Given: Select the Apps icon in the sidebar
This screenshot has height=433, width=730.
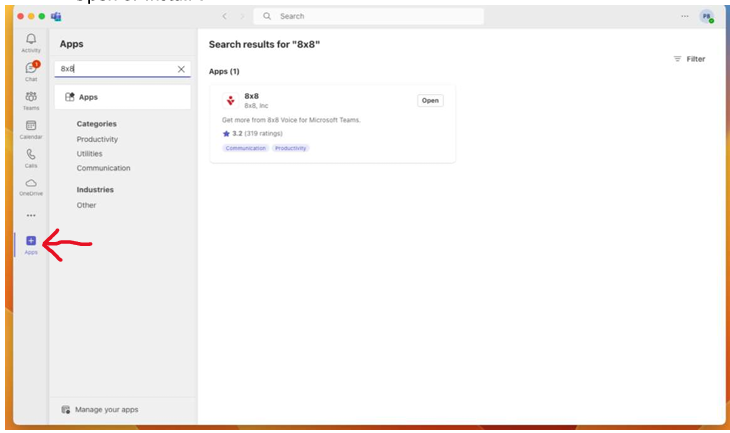Looking at the screenshot, I should coord(31,244).
